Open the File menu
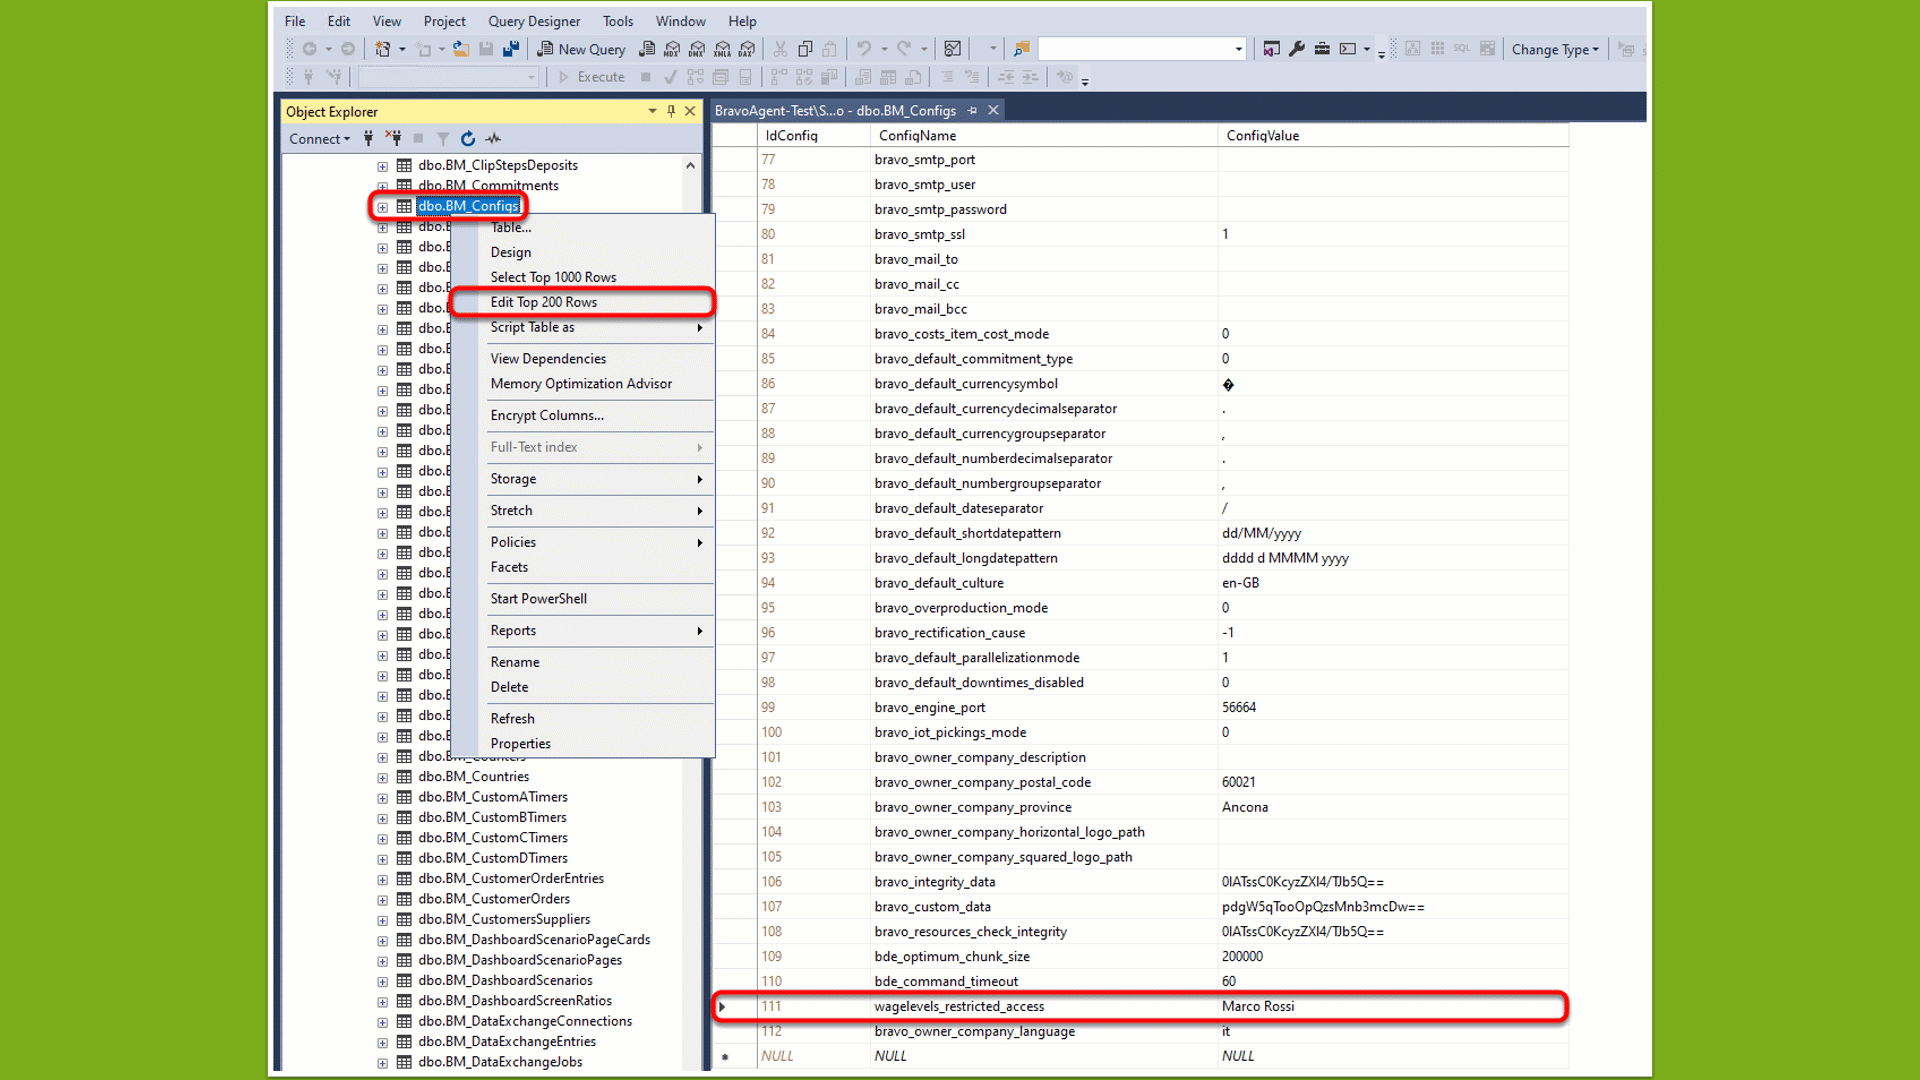 pos(295,21)
